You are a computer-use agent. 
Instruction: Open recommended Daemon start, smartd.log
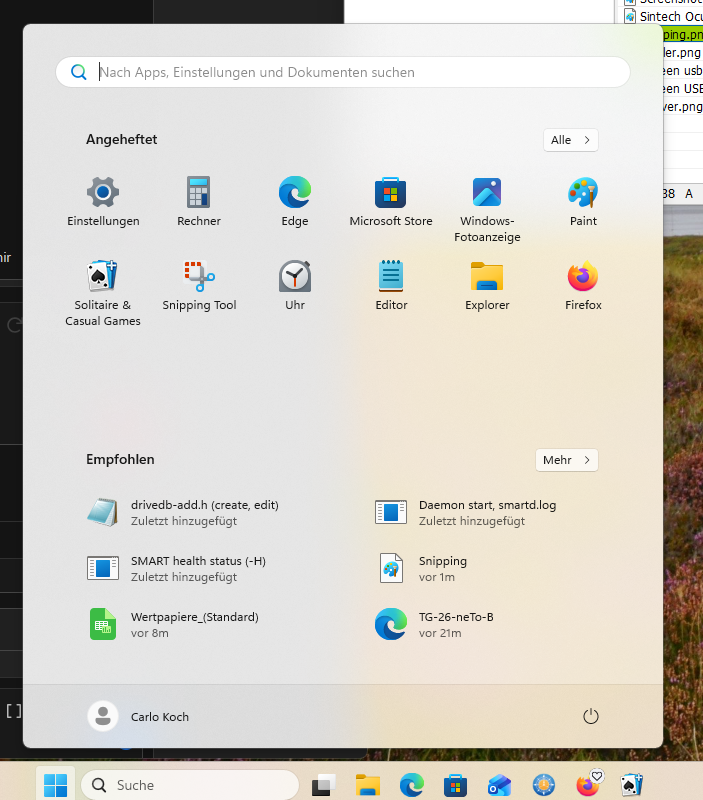click(467, 512)
